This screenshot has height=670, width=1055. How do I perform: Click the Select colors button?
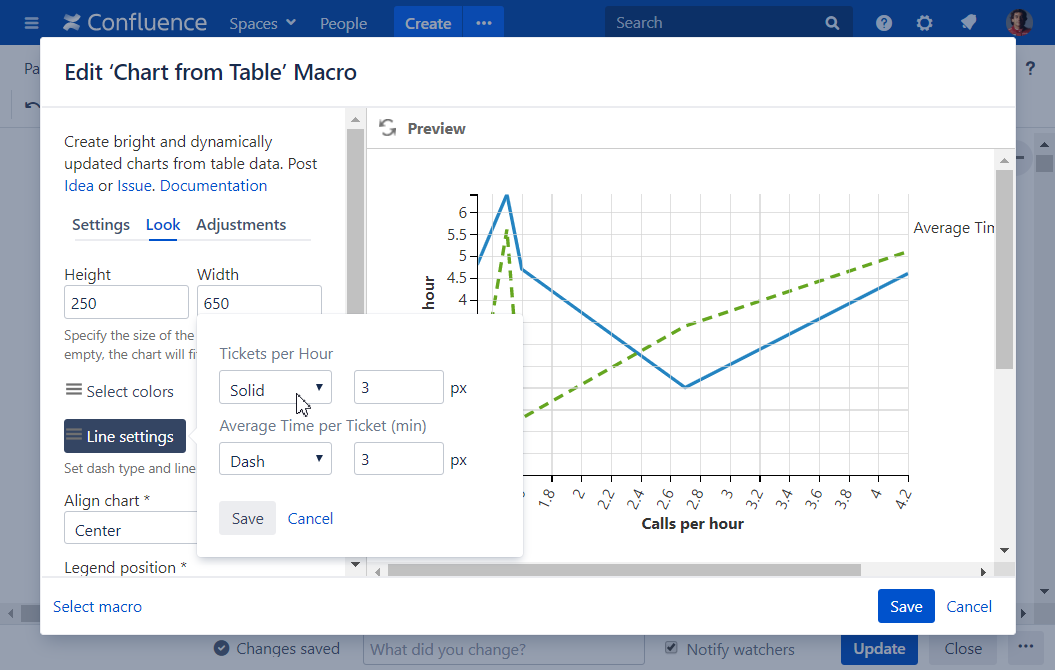tap(119, 391)
